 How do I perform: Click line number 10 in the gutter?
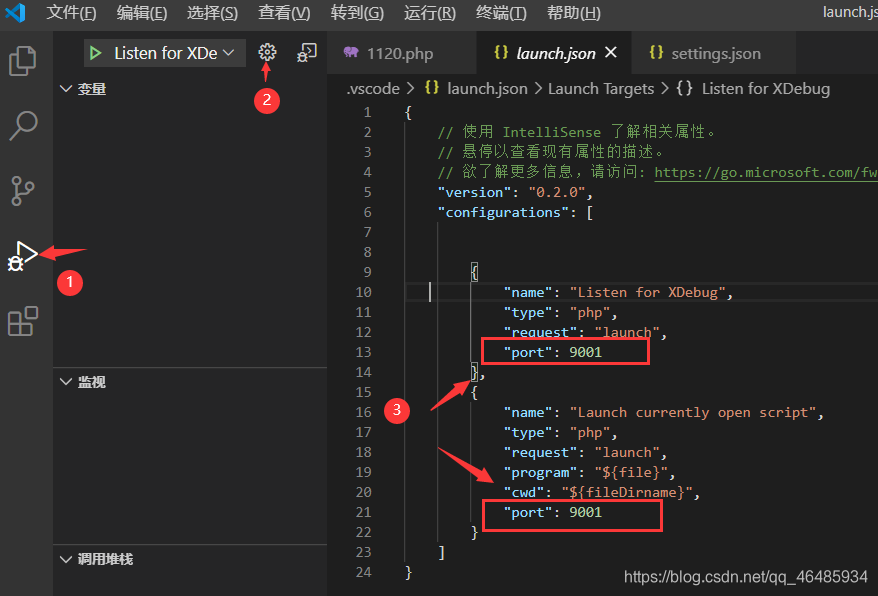point(363,292)
